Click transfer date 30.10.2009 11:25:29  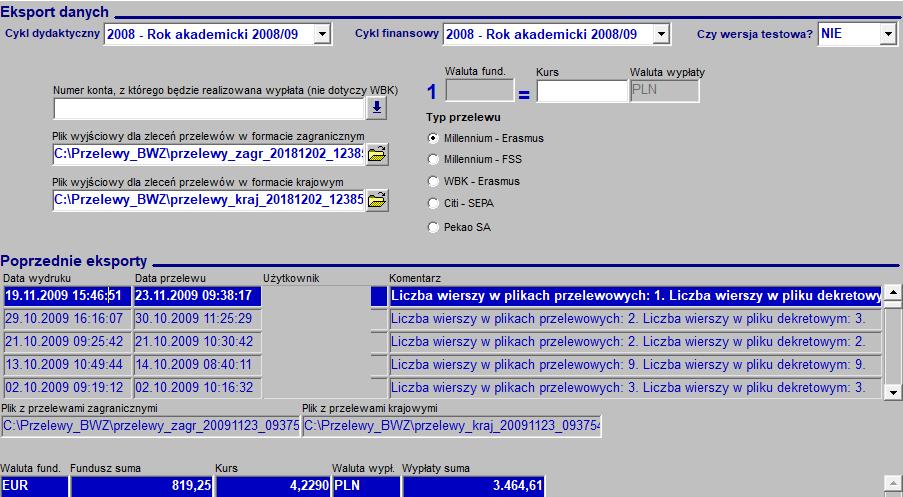click(x=198, y=319)
